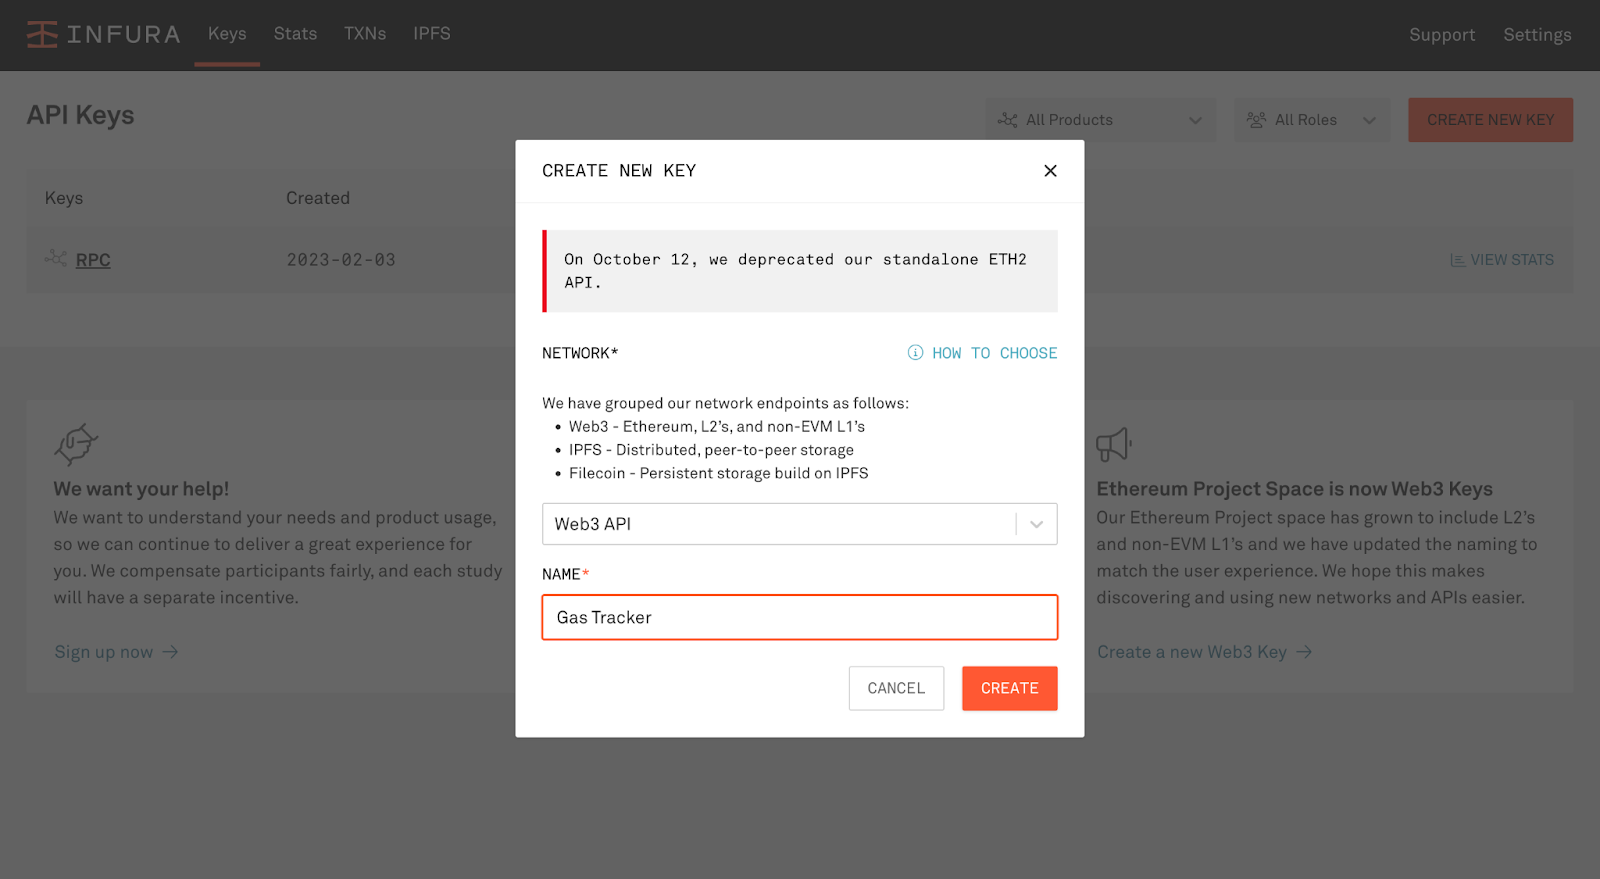Click the Create New Key header button
1600x879 pixels.
(1490, 120)
